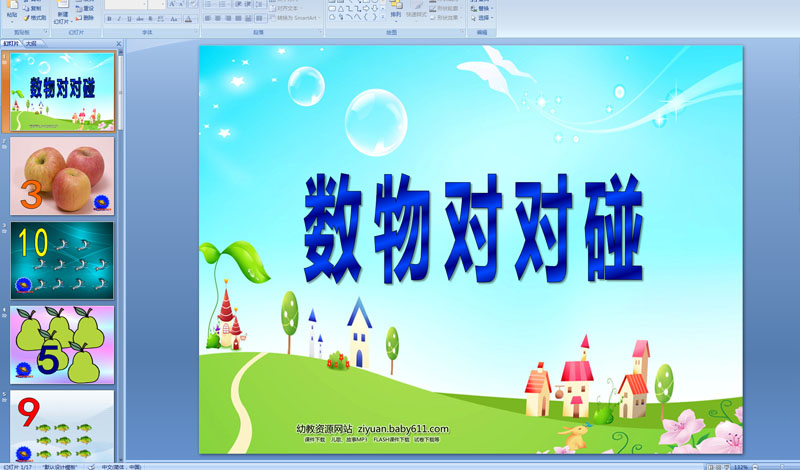Click the Italic formatting icon

click(x=118, y=19)
